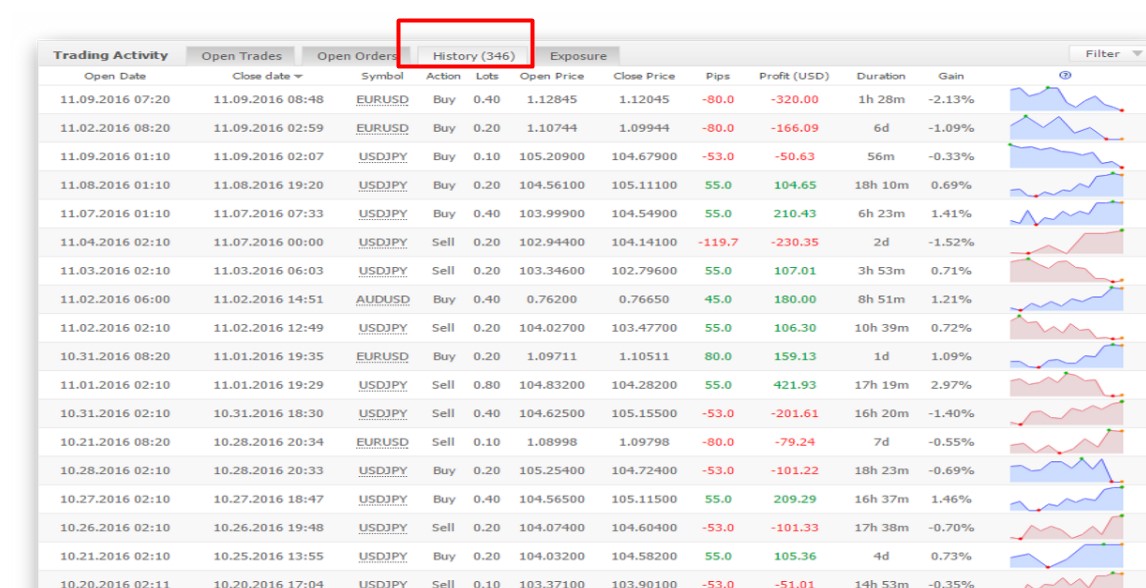Viewport: 1146px width, 588px height.
Task: Sort trades by Action column header
Action: pyautogui.click(x=443, y=76)
